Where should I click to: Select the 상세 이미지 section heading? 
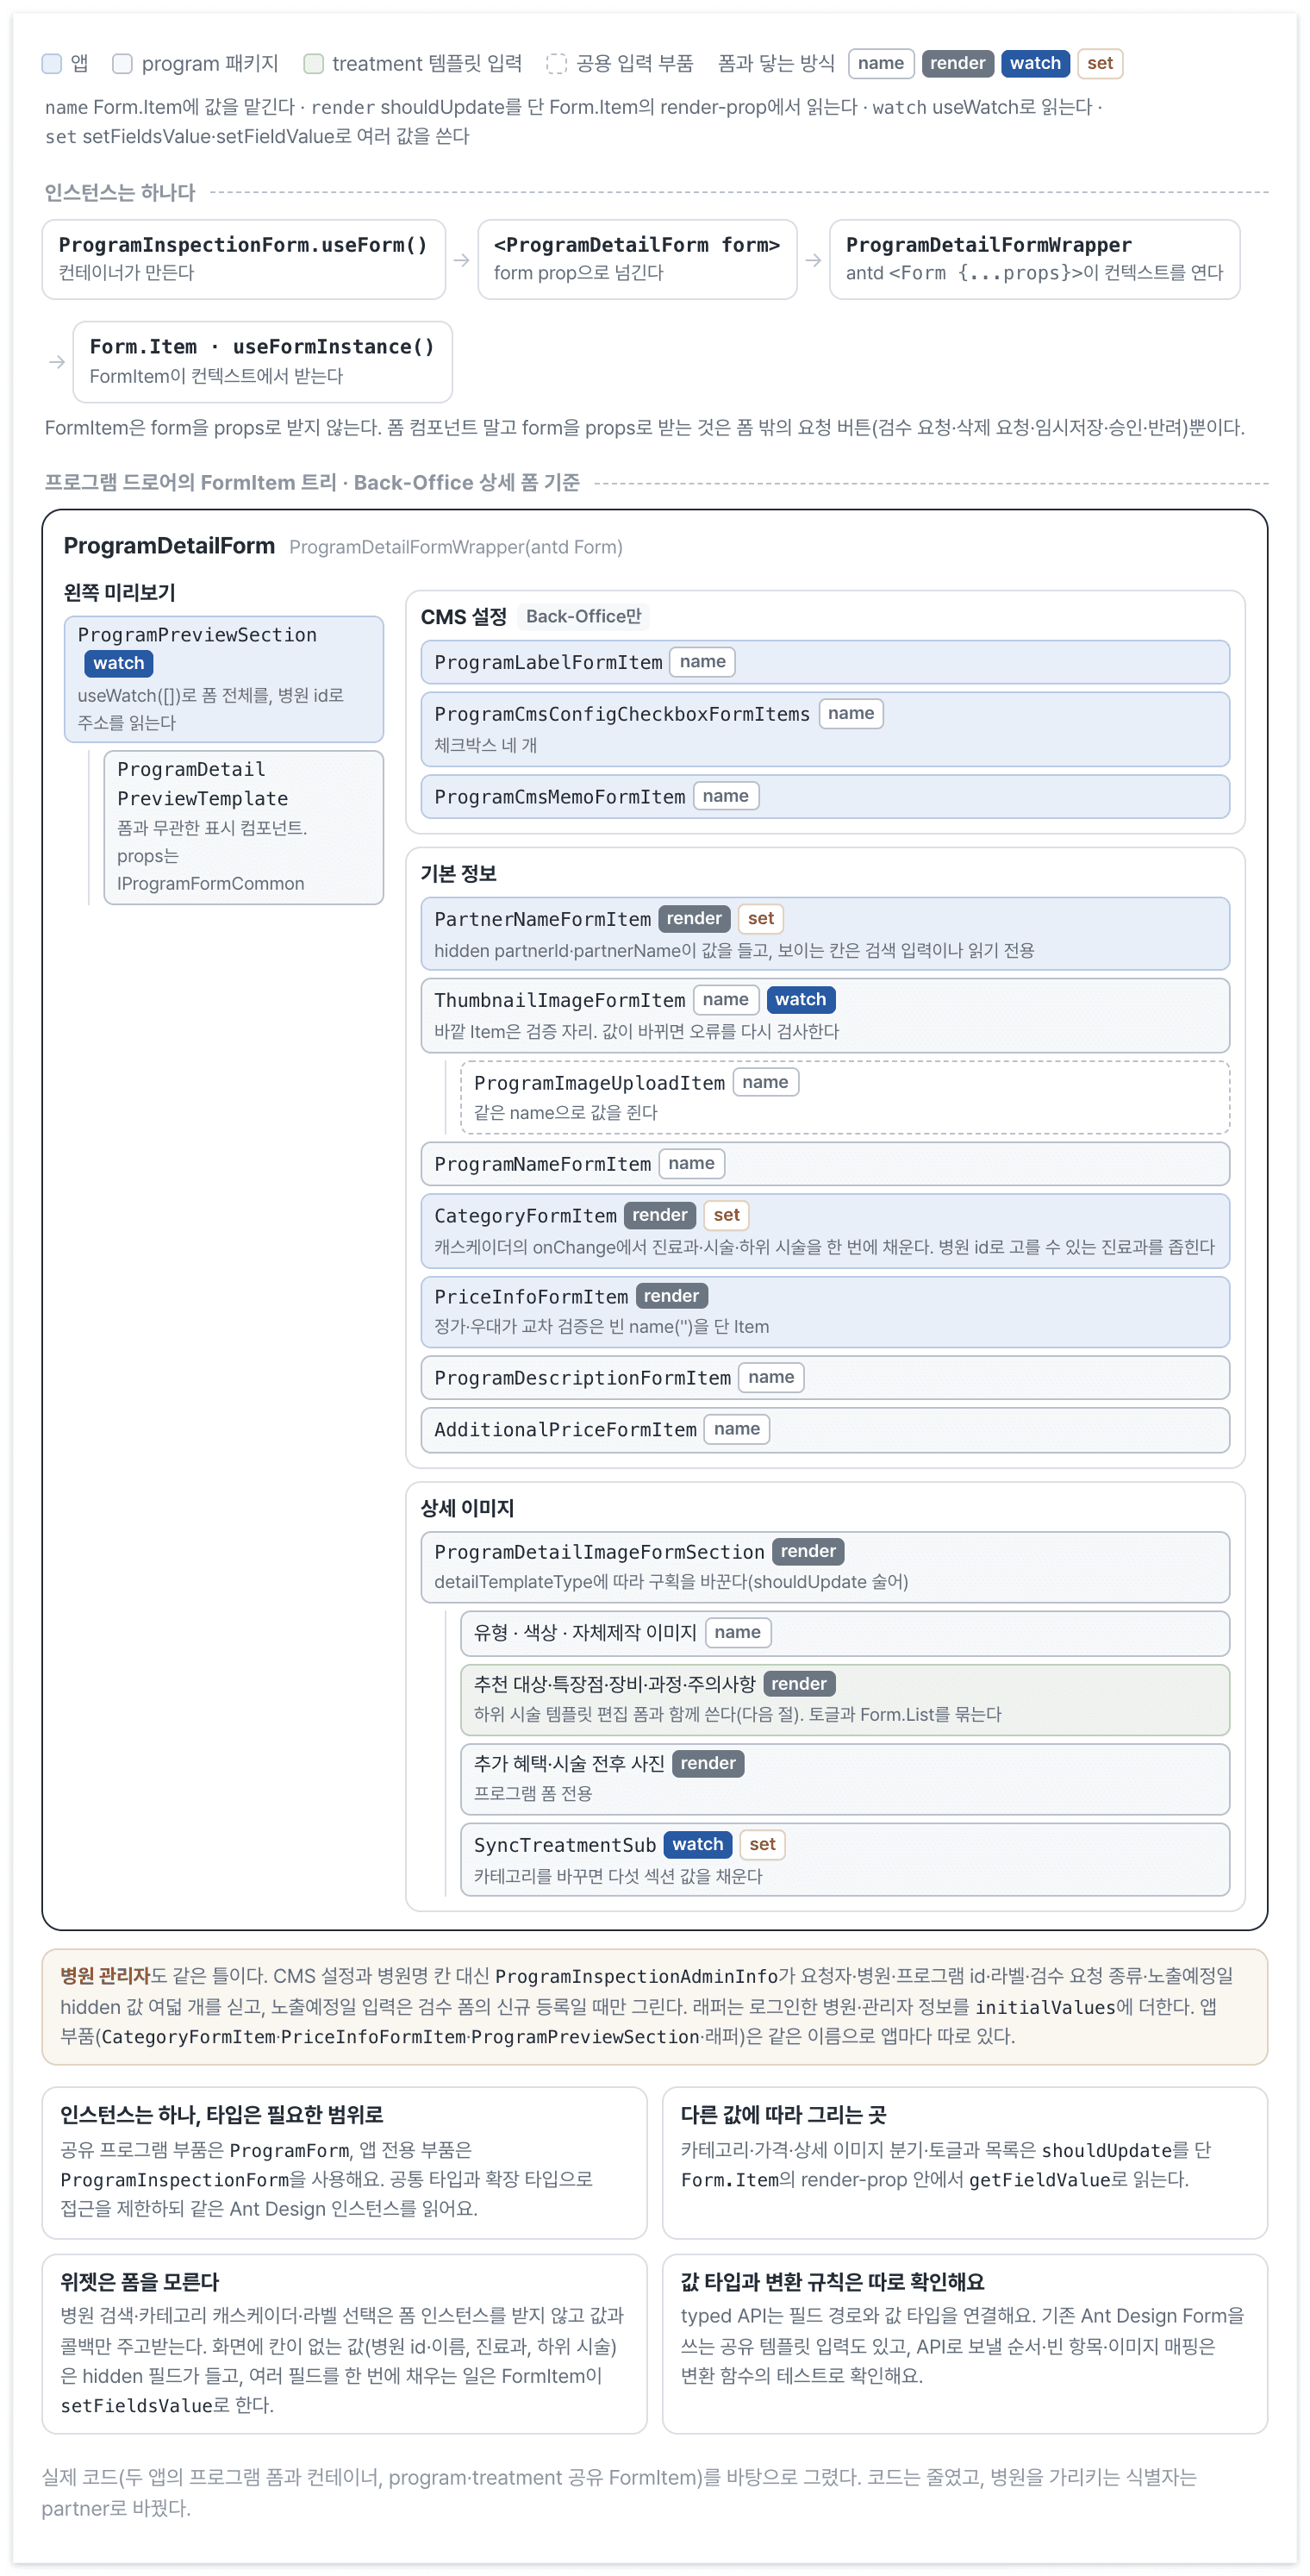(x=467, y=1508)
